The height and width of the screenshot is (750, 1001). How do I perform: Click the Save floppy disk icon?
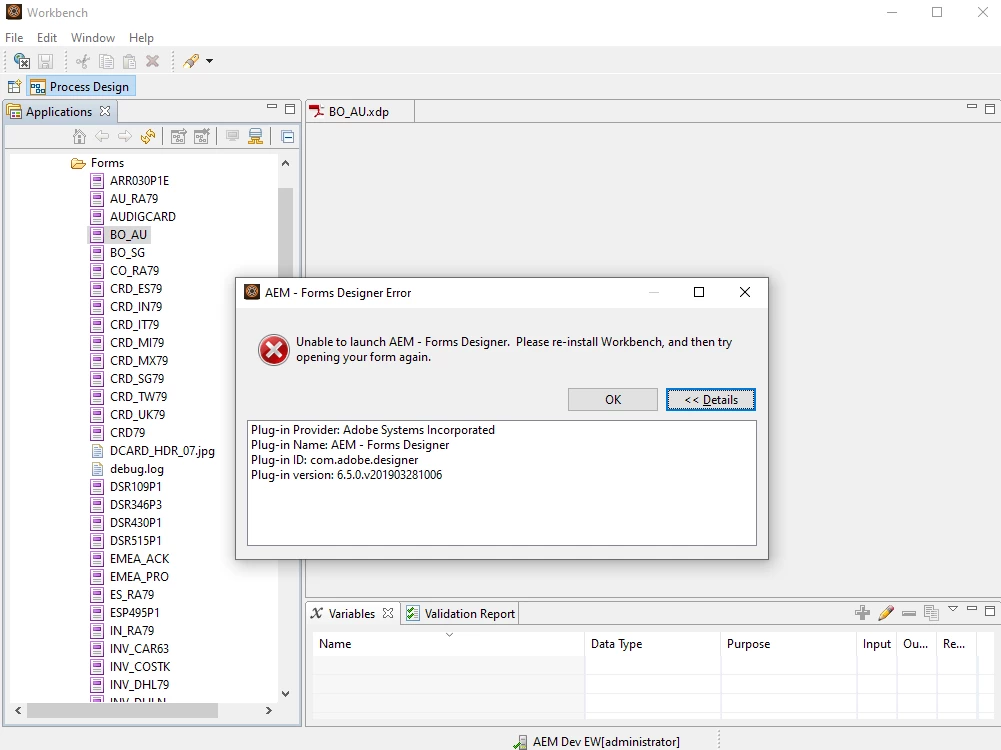[x=45, y=61]
